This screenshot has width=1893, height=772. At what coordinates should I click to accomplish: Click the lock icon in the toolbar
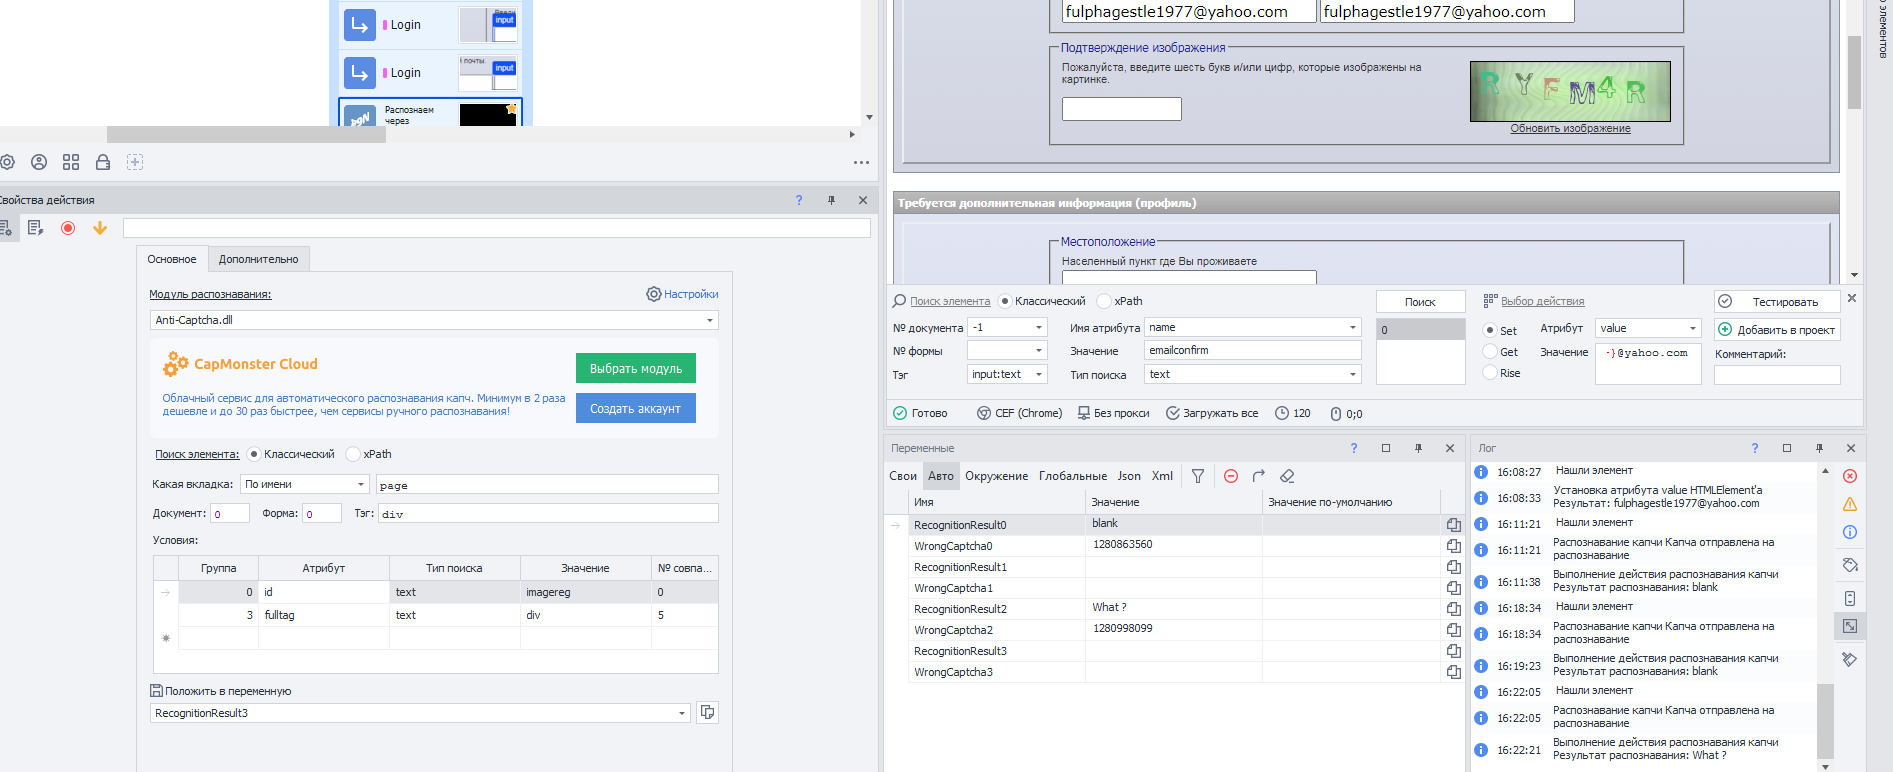(103, 162)
